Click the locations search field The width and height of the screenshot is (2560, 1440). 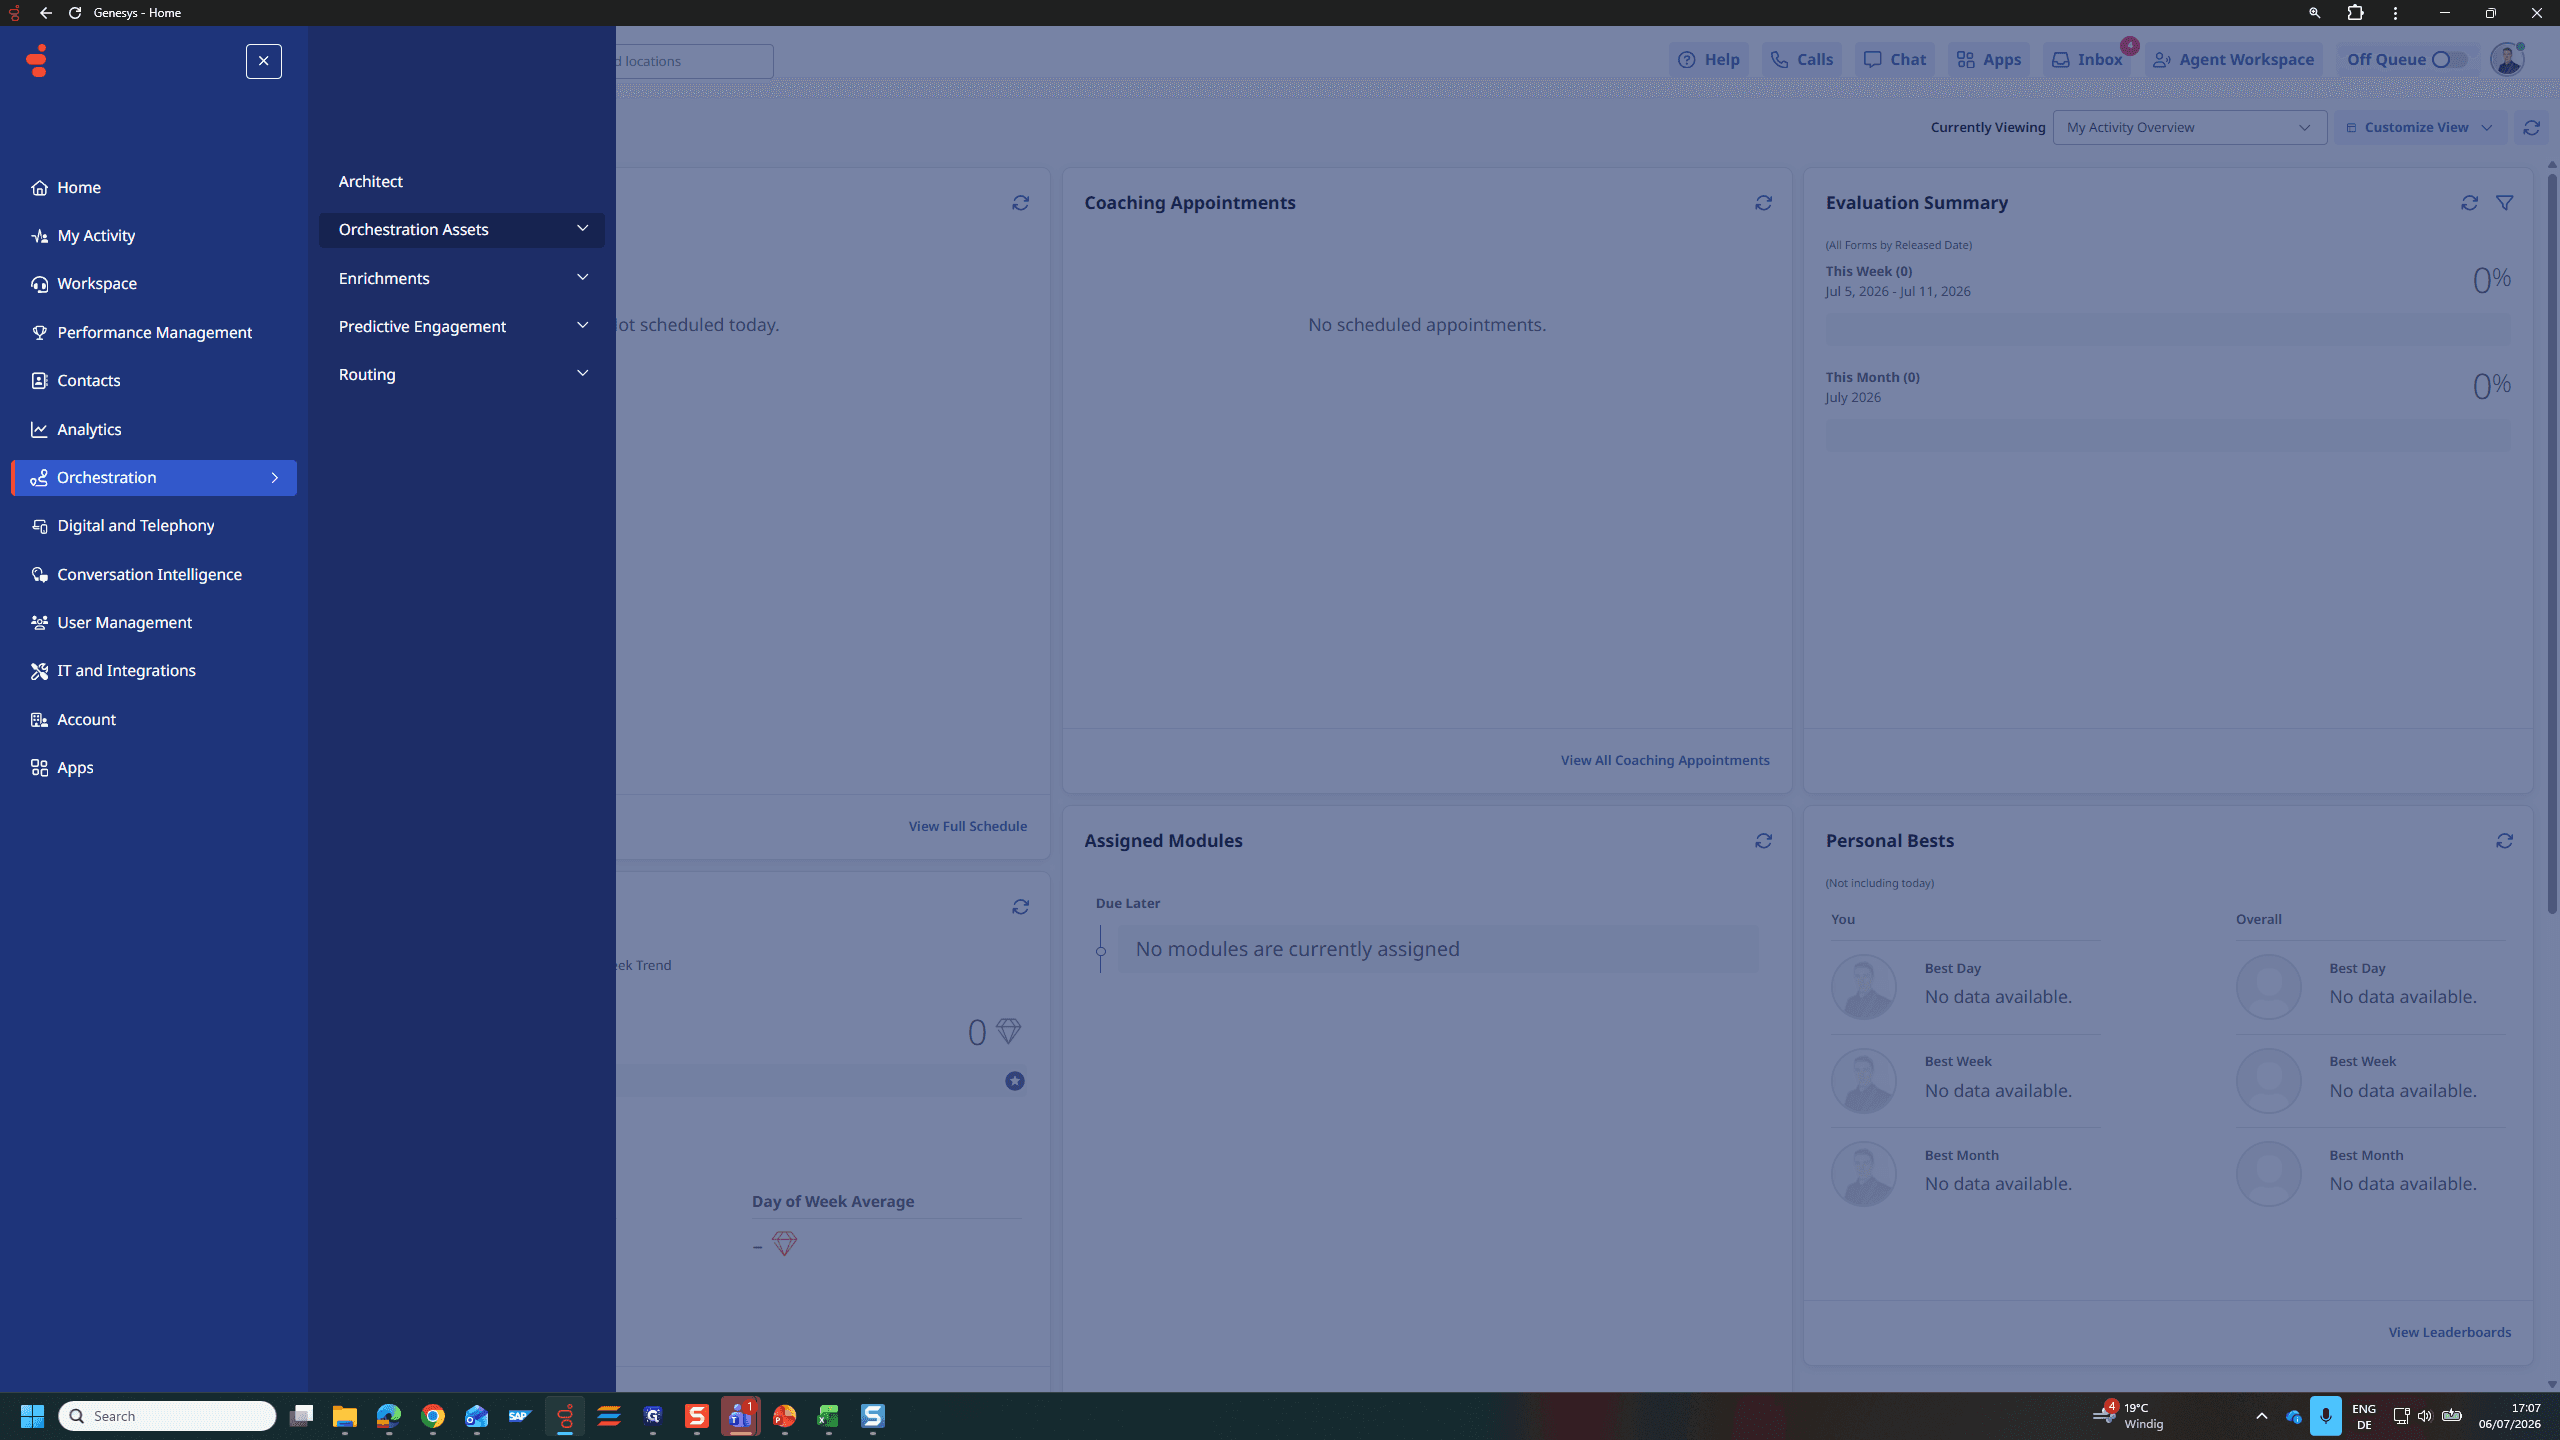(x=694, y=61)
